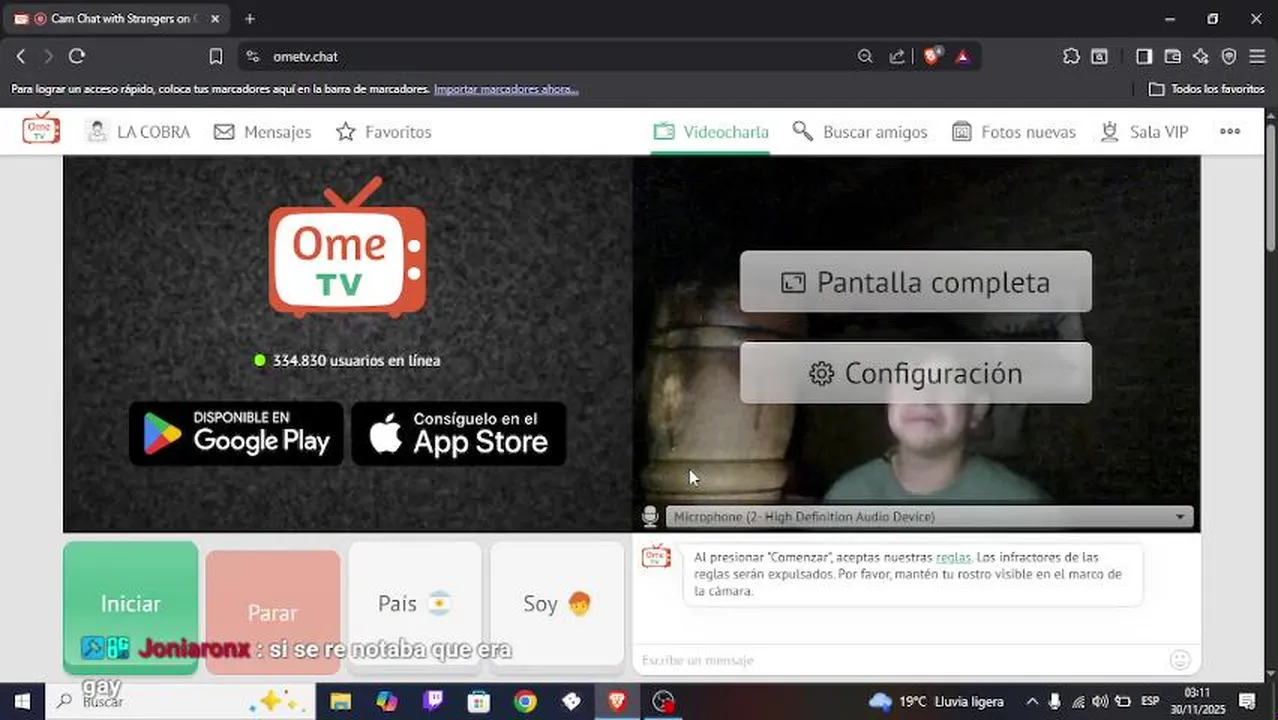
Task: Click the site settings icon in the address bar
Action: pyautogui.click(x=252, y=57)
